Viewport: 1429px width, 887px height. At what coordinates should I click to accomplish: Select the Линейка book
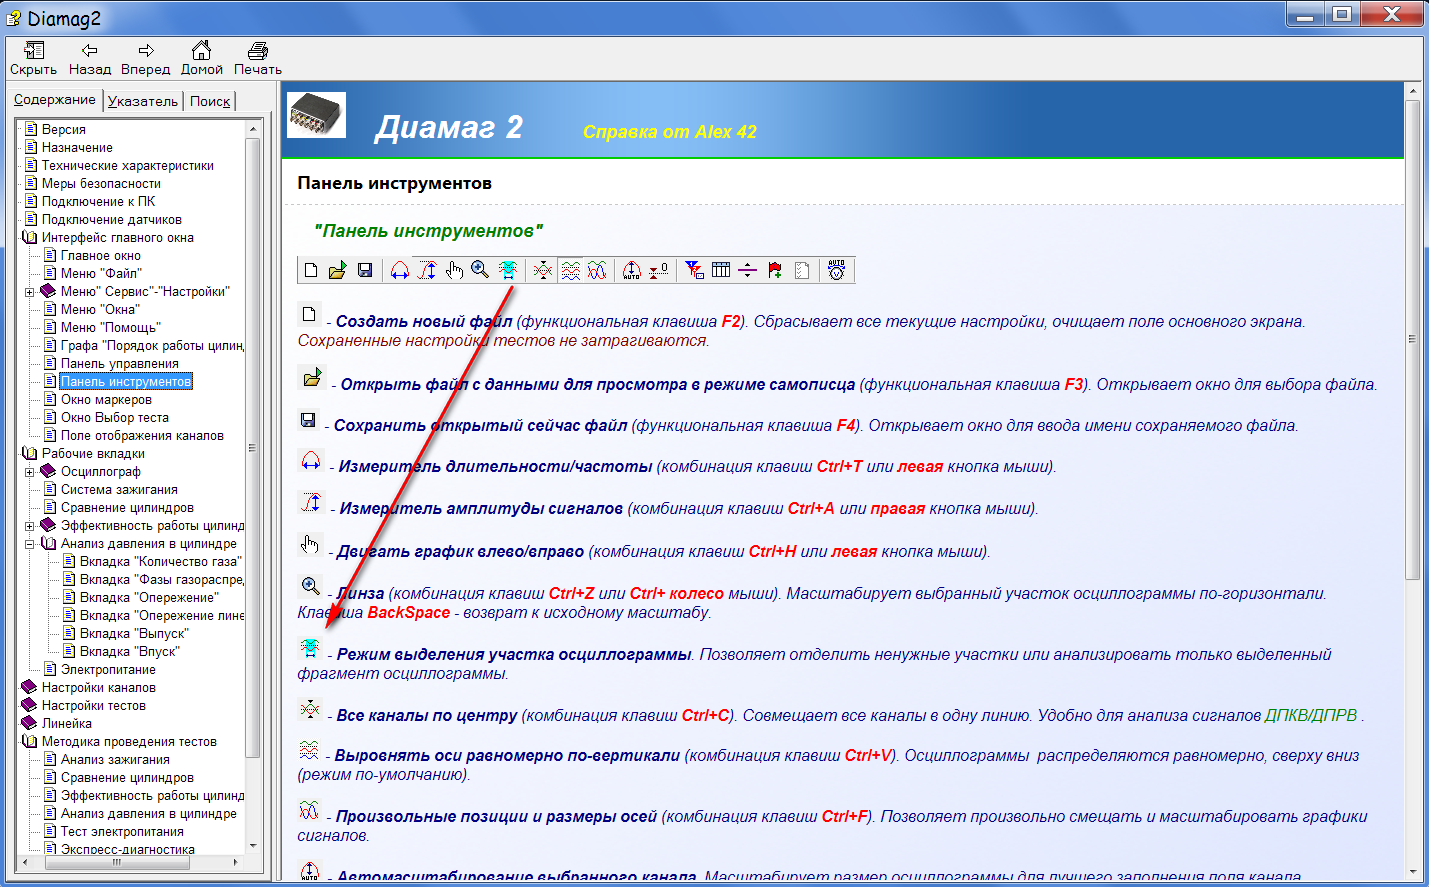tap(67, 723)
